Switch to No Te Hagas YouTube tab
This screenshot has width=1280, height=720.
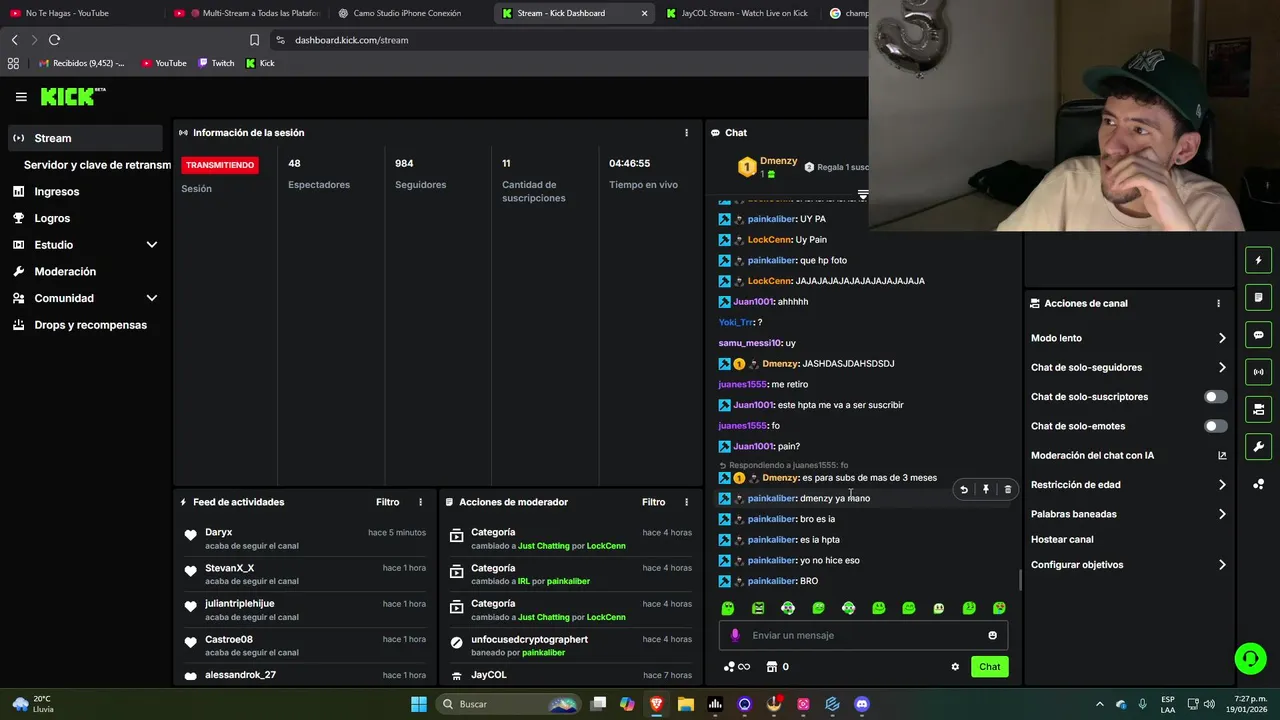point(80,13)
